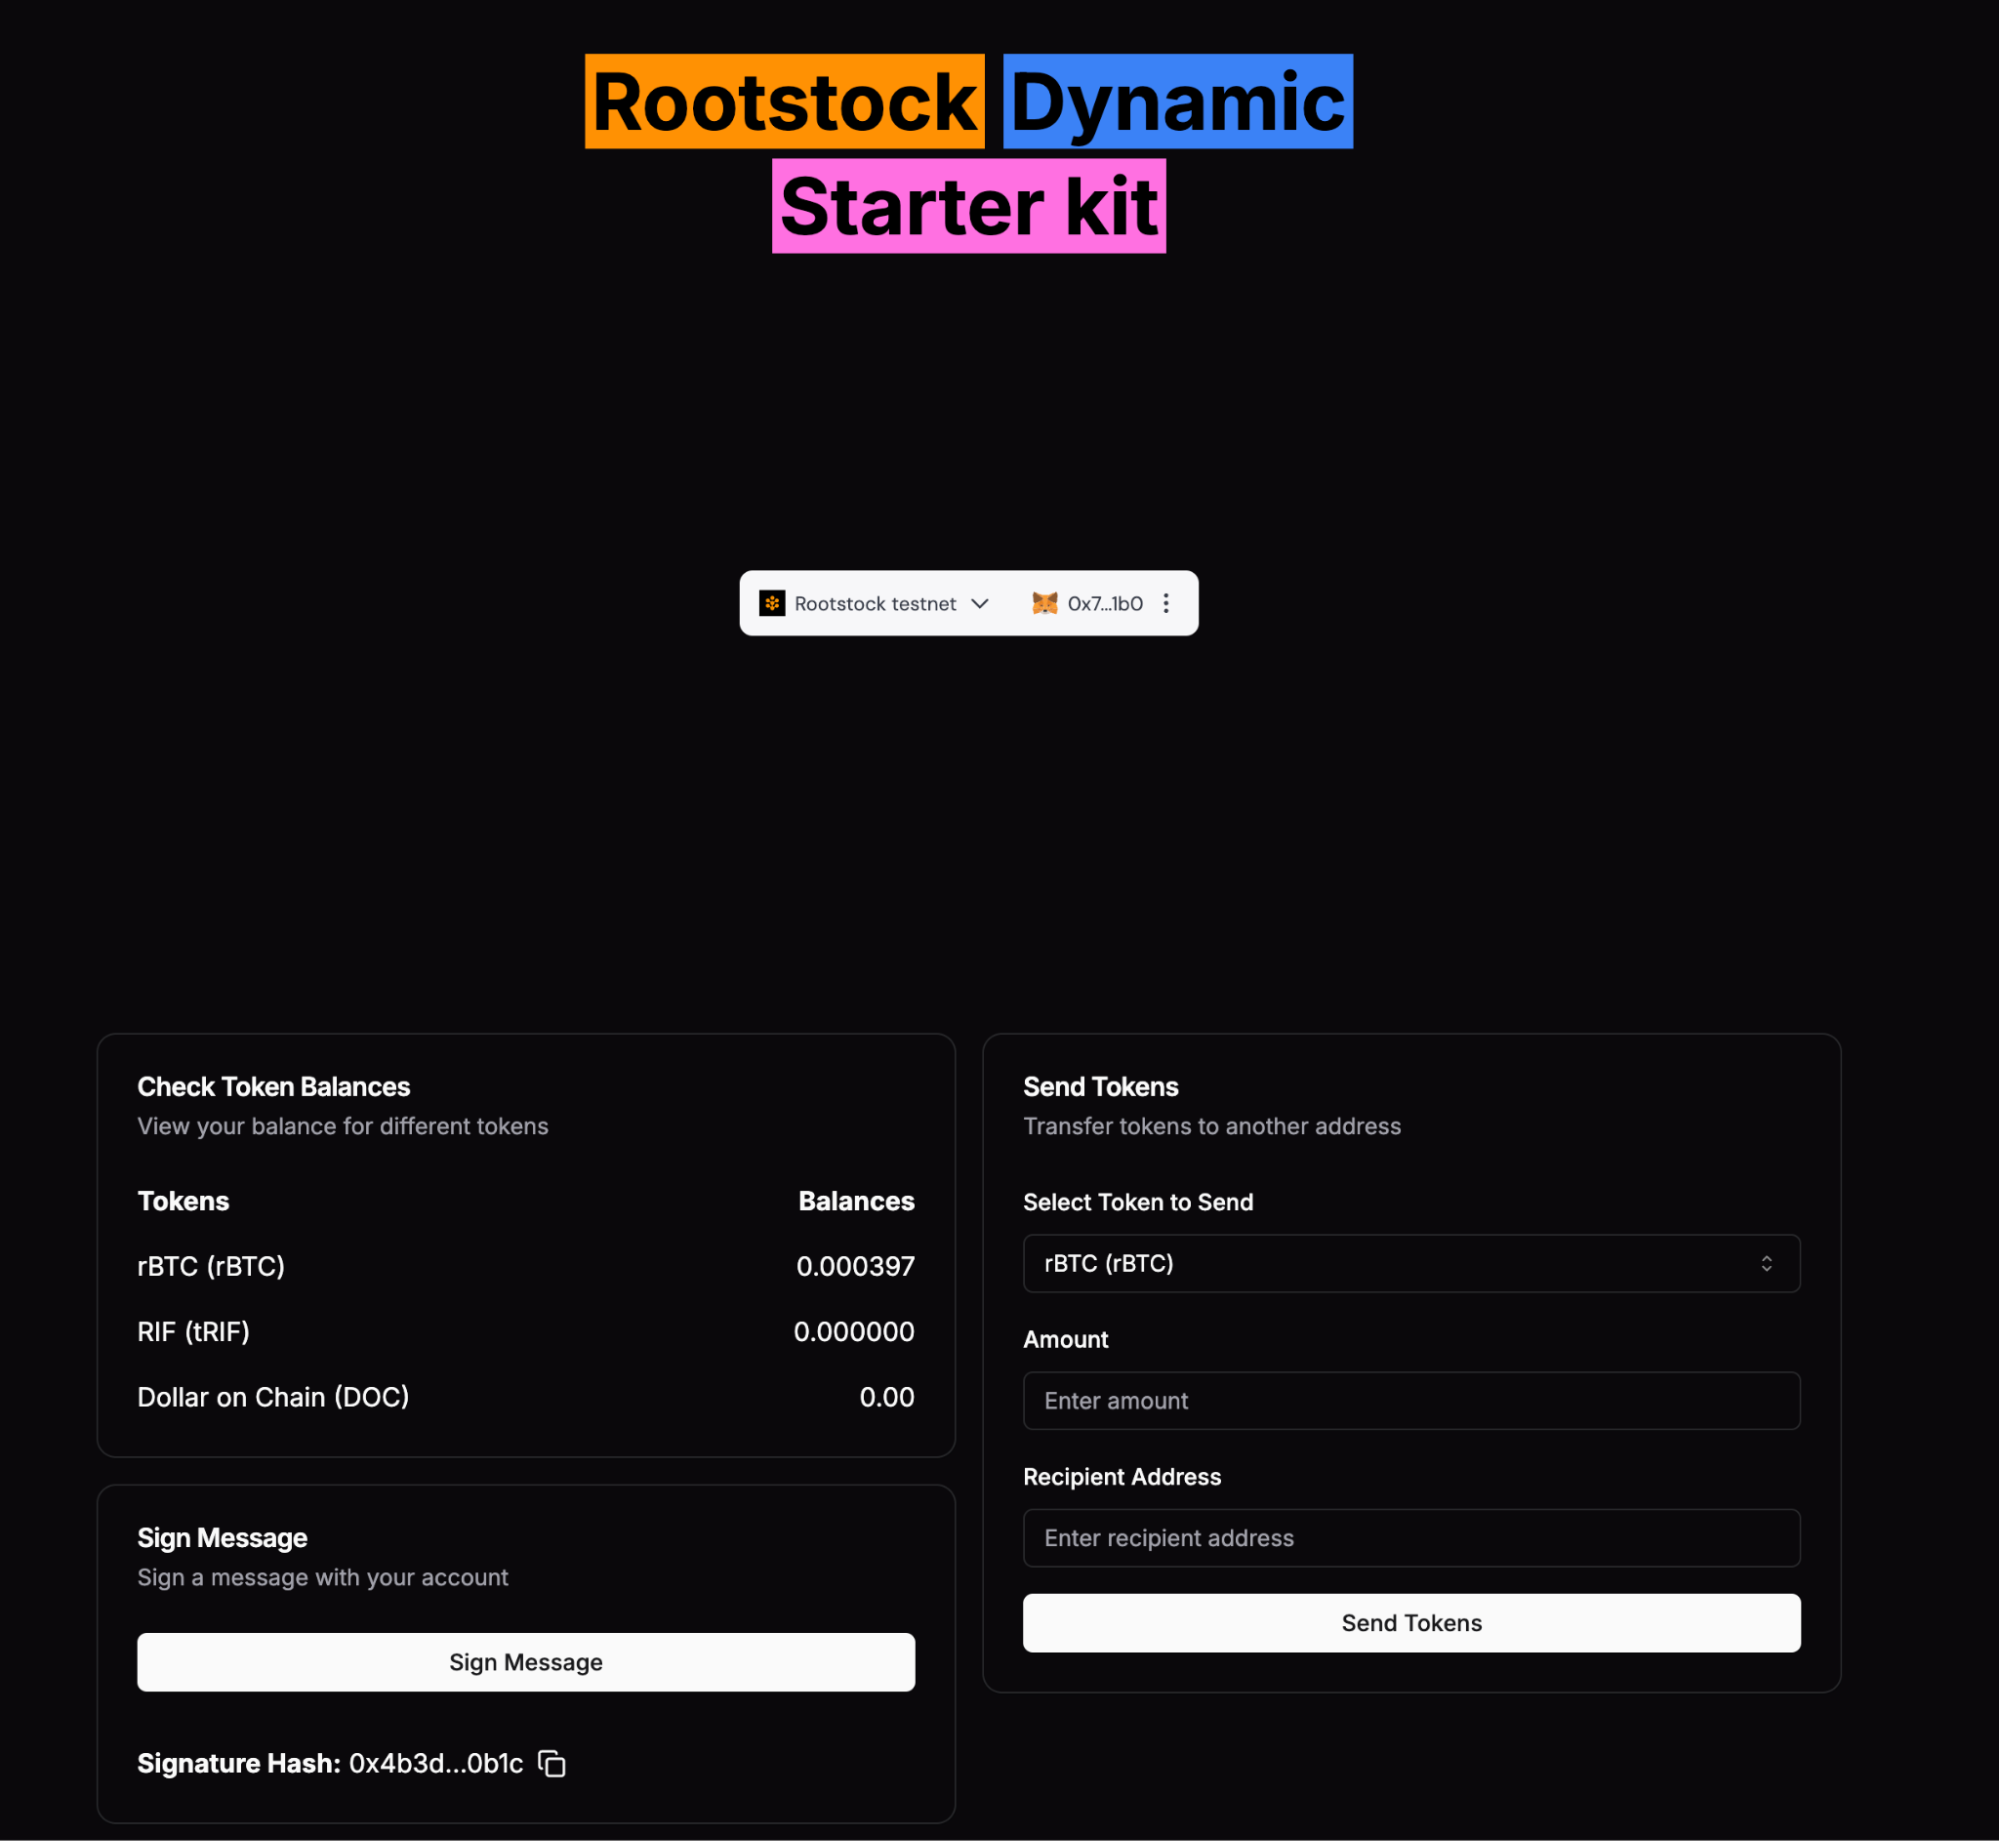Viewport: 1999px width, 1841px height.
Task: Open the three-dot wallet options menu
Action: 1166,603
